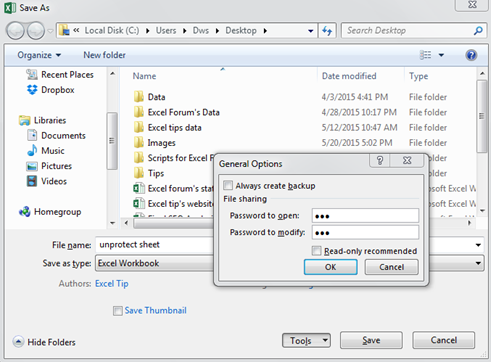Open Pictures library
This screenshot has height=362, width=491.
click(x=49, y=166)
